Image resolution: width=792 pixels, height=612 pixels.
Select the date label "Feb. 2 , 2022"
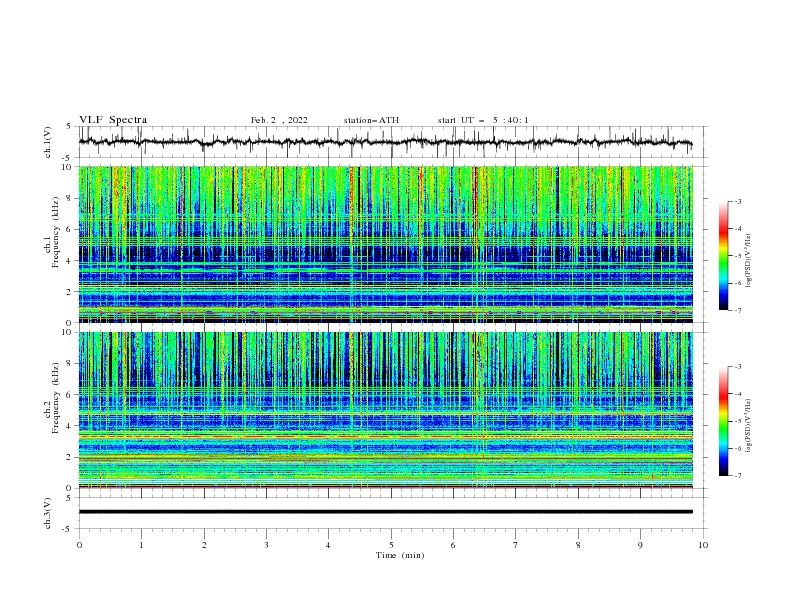279,120
